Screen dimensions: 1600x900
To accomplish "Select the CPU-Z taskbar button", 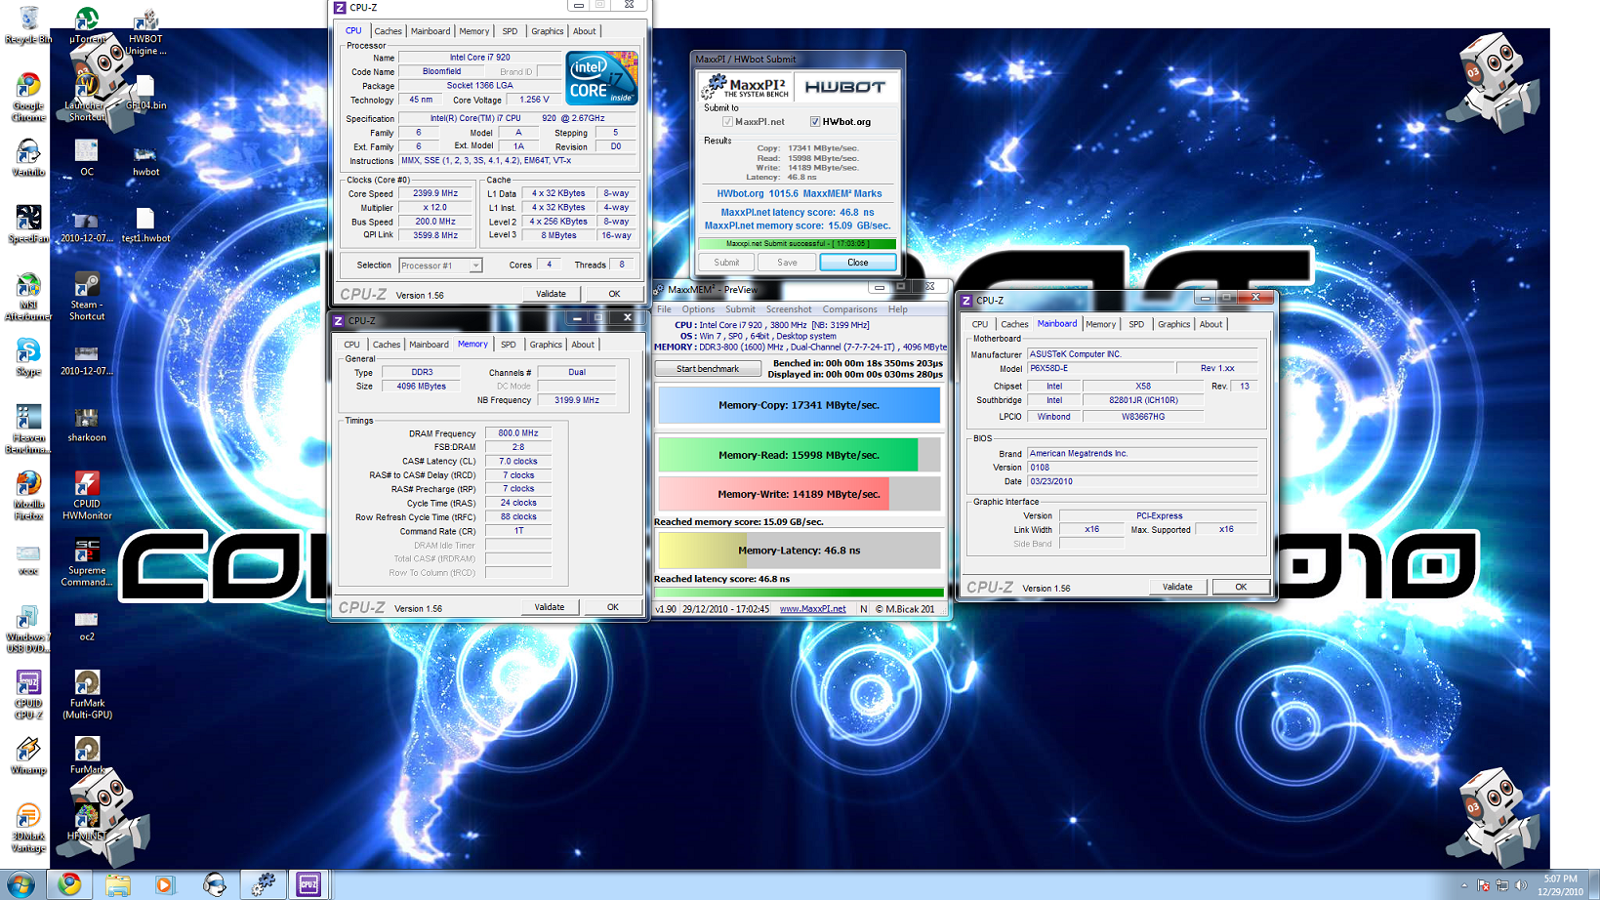I will pos(308,884).
